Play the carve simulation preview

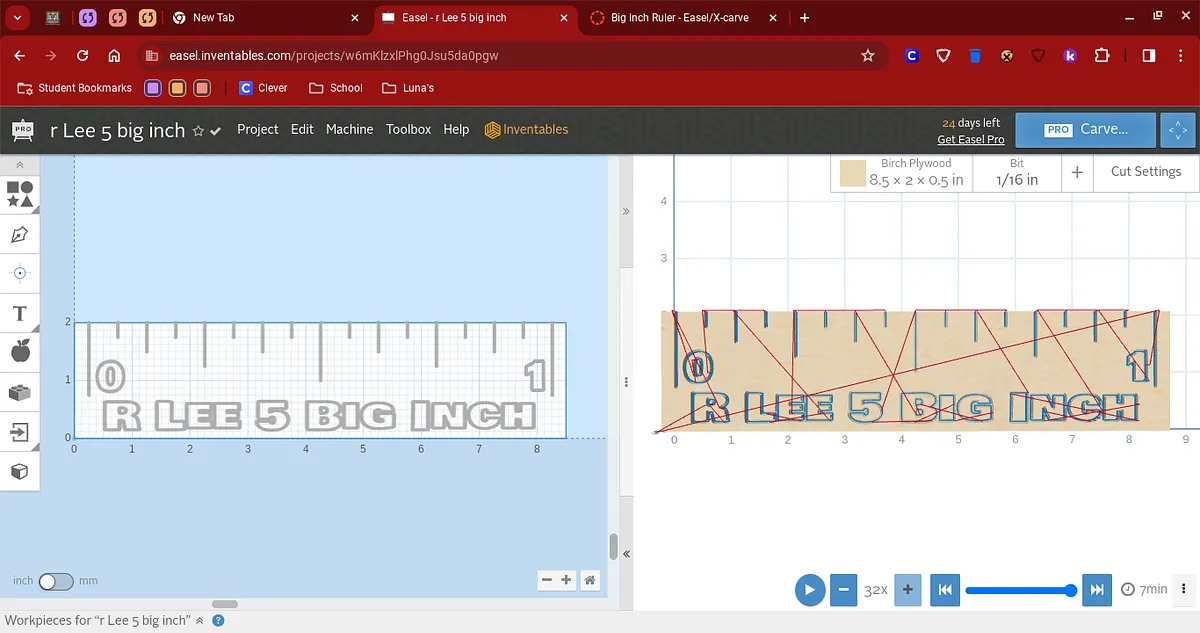pyautogui.click(x=810, y=589)
